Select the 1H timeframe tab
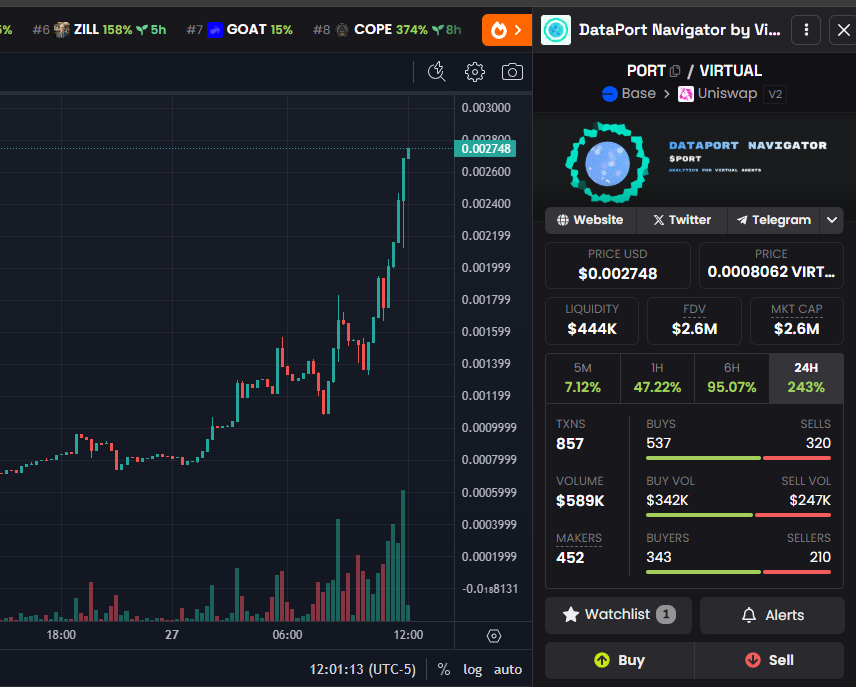856x687 pixels. [x=657, y=378]
